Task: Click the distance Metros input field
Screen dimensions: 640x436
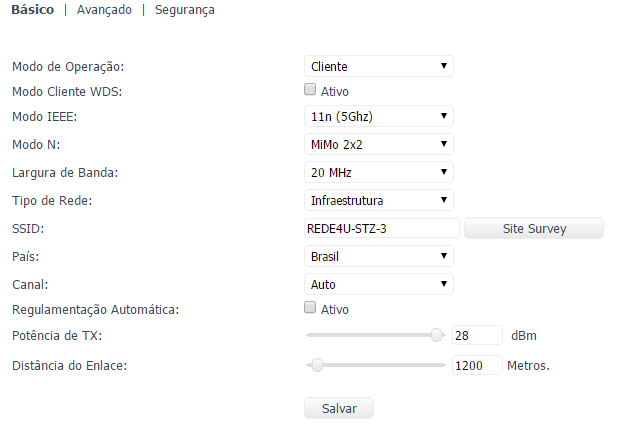Action: click(477, 365)
